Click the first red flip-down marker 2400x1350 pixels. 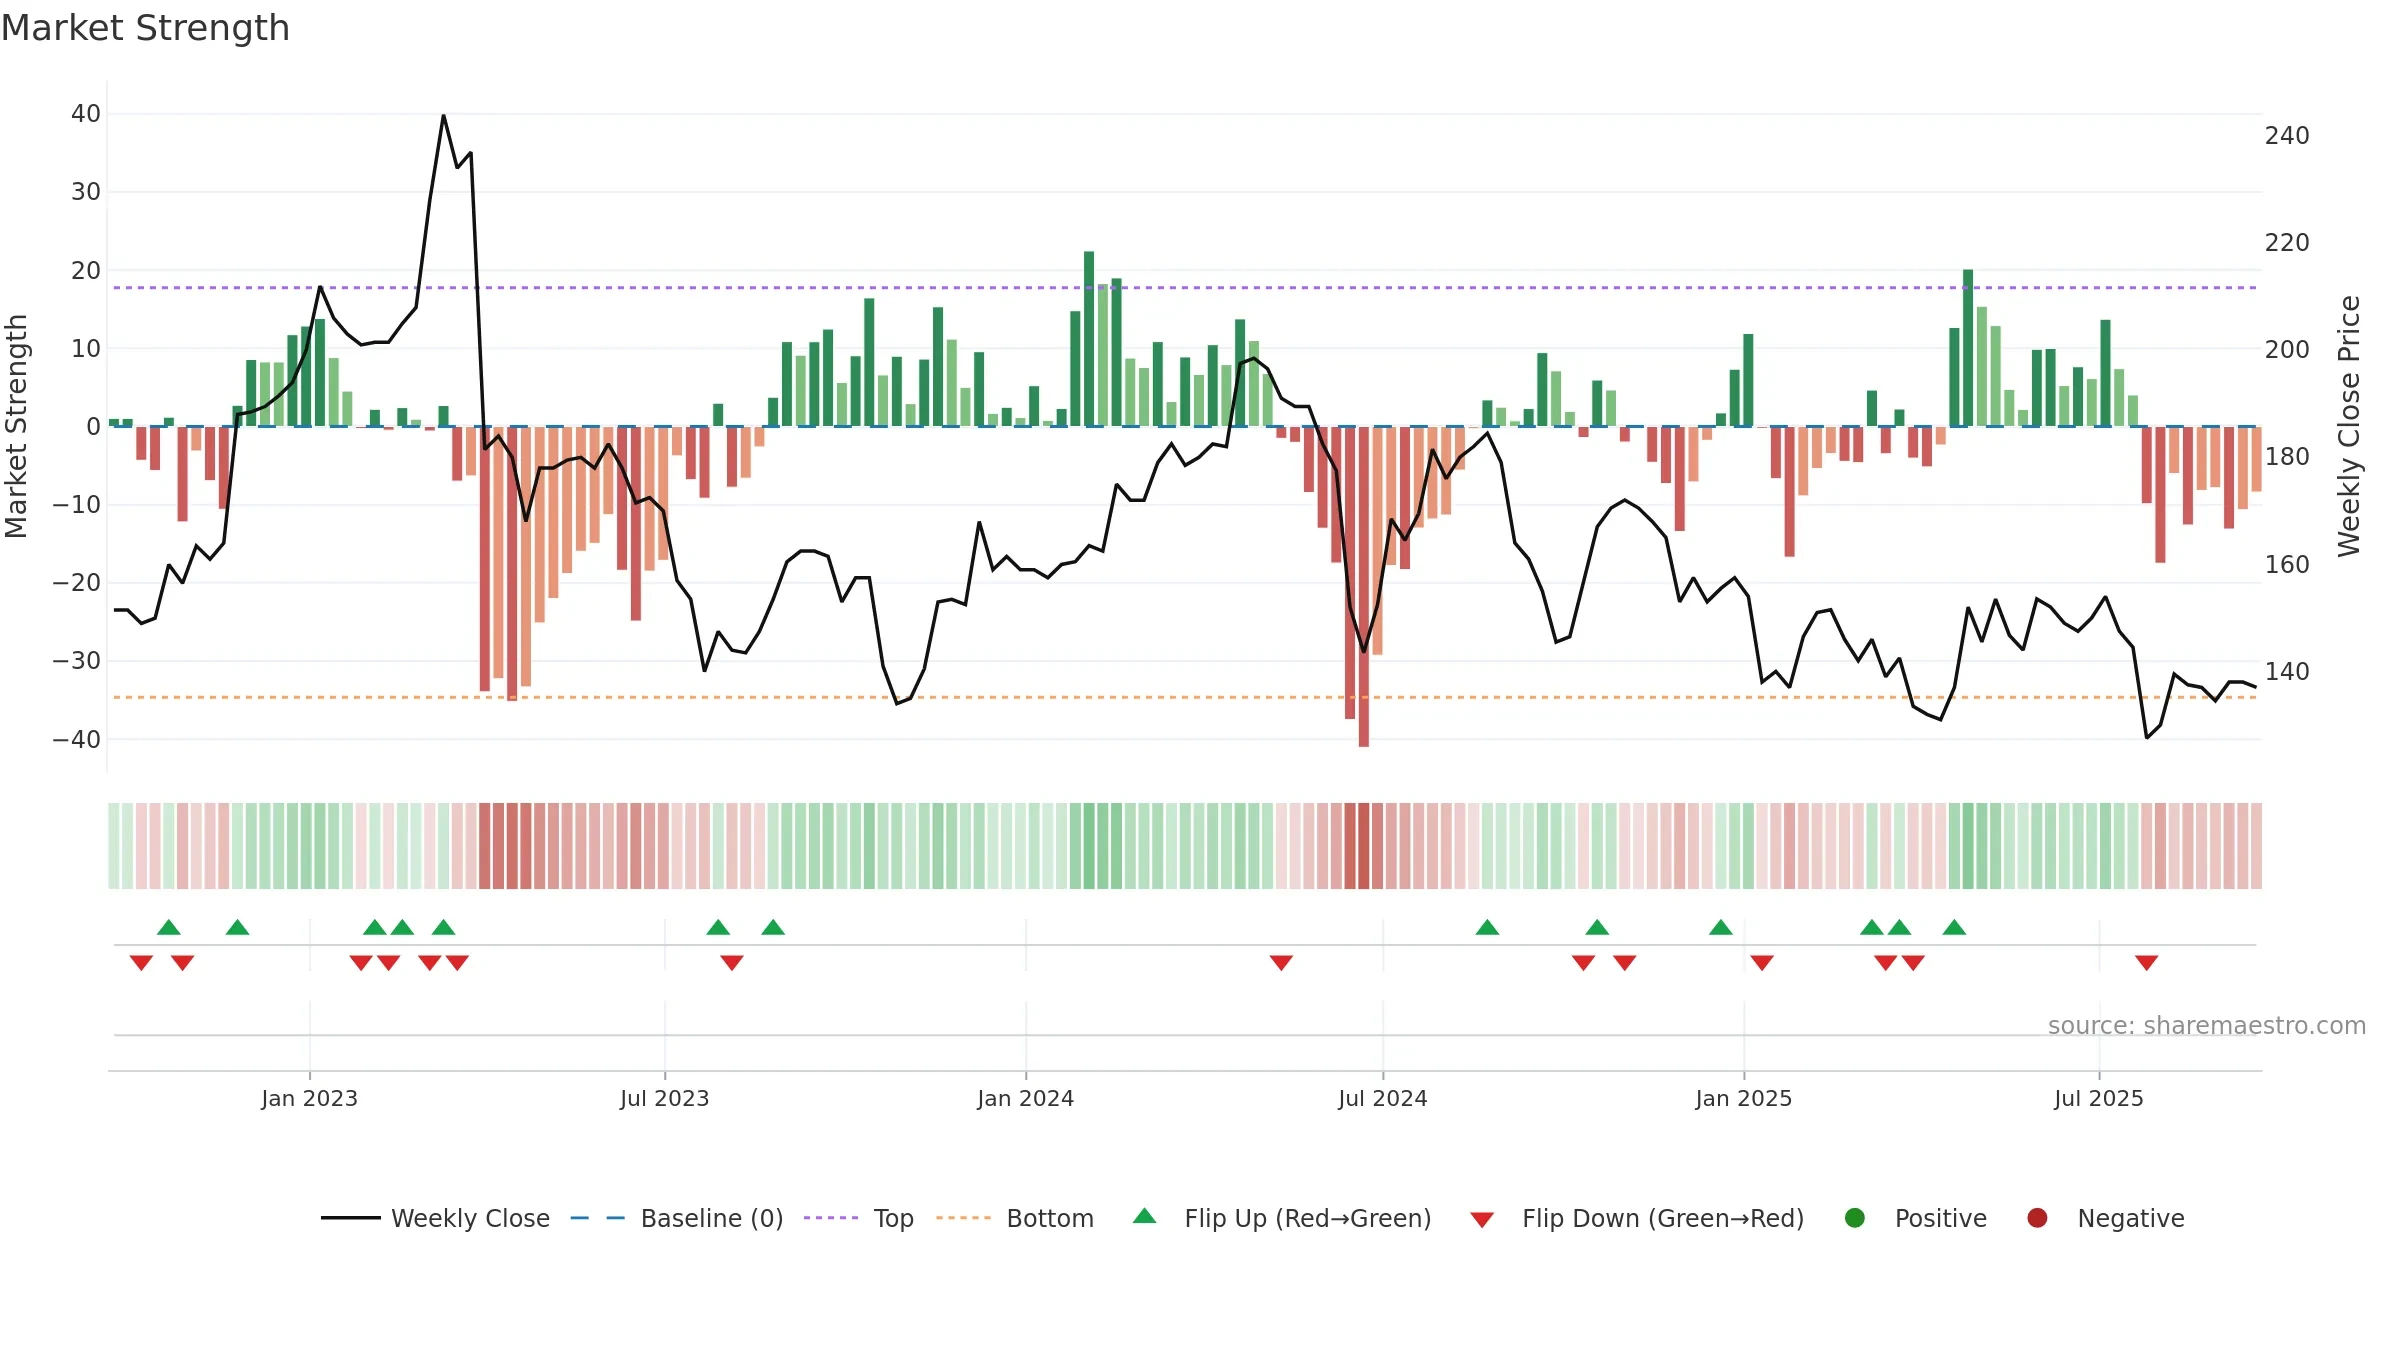(x=141, y=962)
